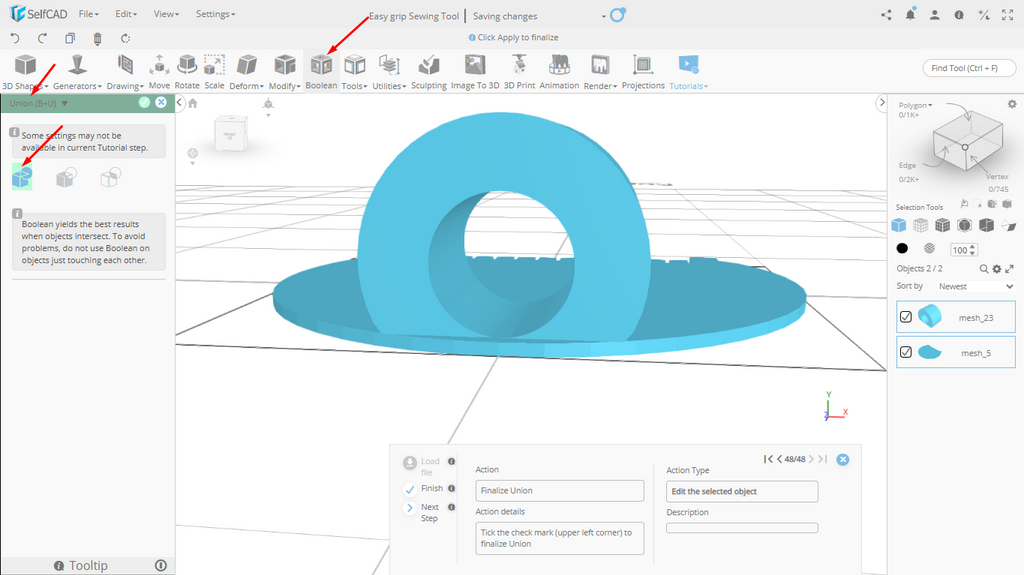
Task: Select the Difference boolean mode icon
Action: 66,177
